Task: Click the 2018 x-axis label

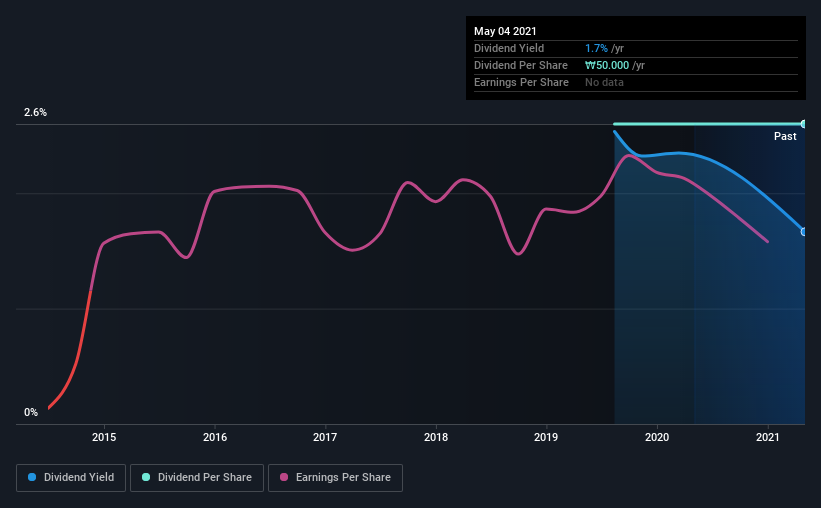Action: [x=436, y=437]
